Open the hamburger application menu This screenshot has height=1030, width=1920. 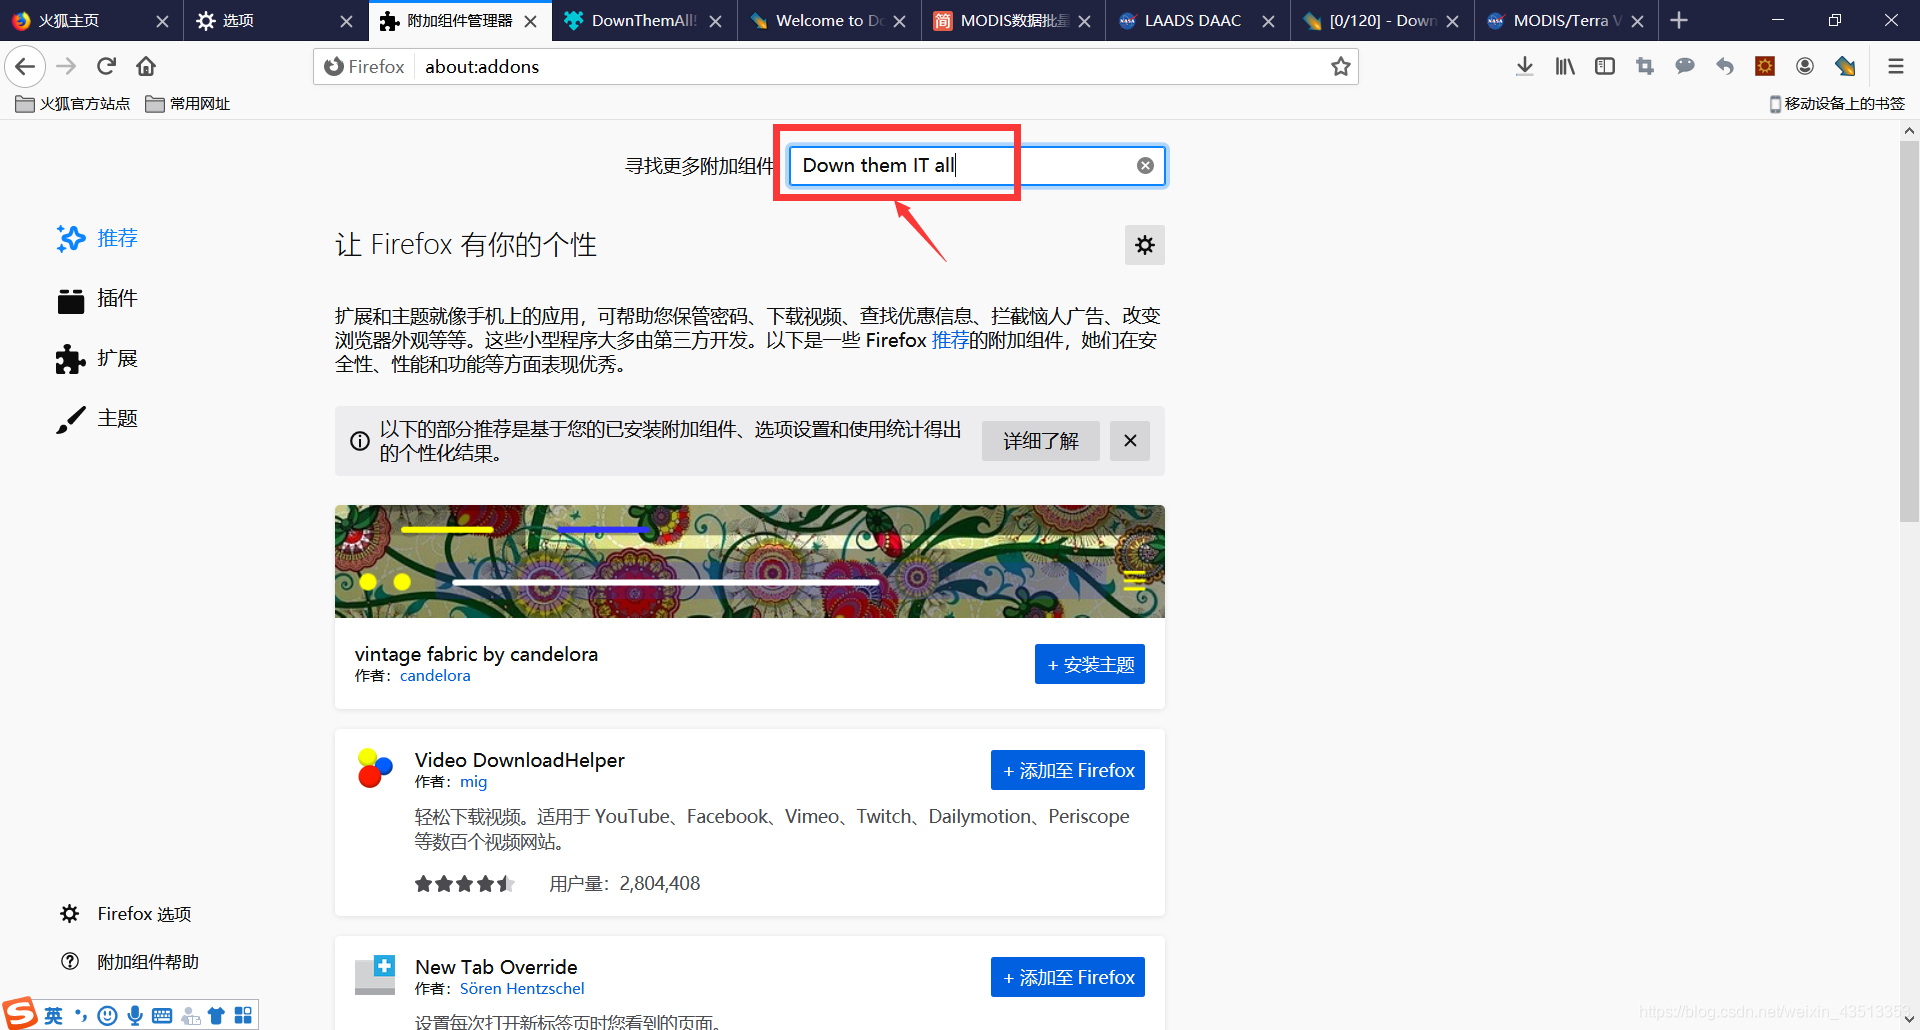(1895, 66)
